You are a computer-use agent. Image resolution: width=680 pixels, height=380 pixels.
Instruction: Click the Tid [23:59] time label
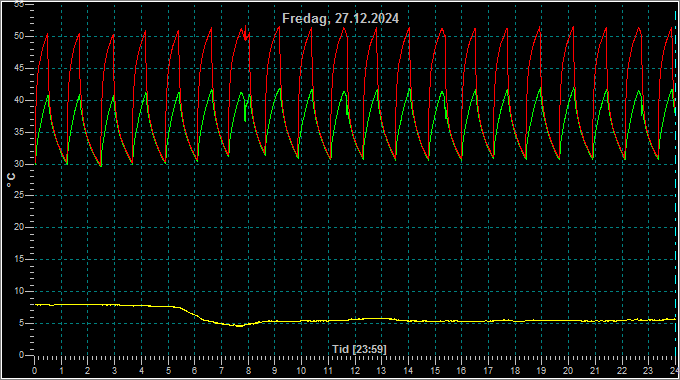point(359,349)
